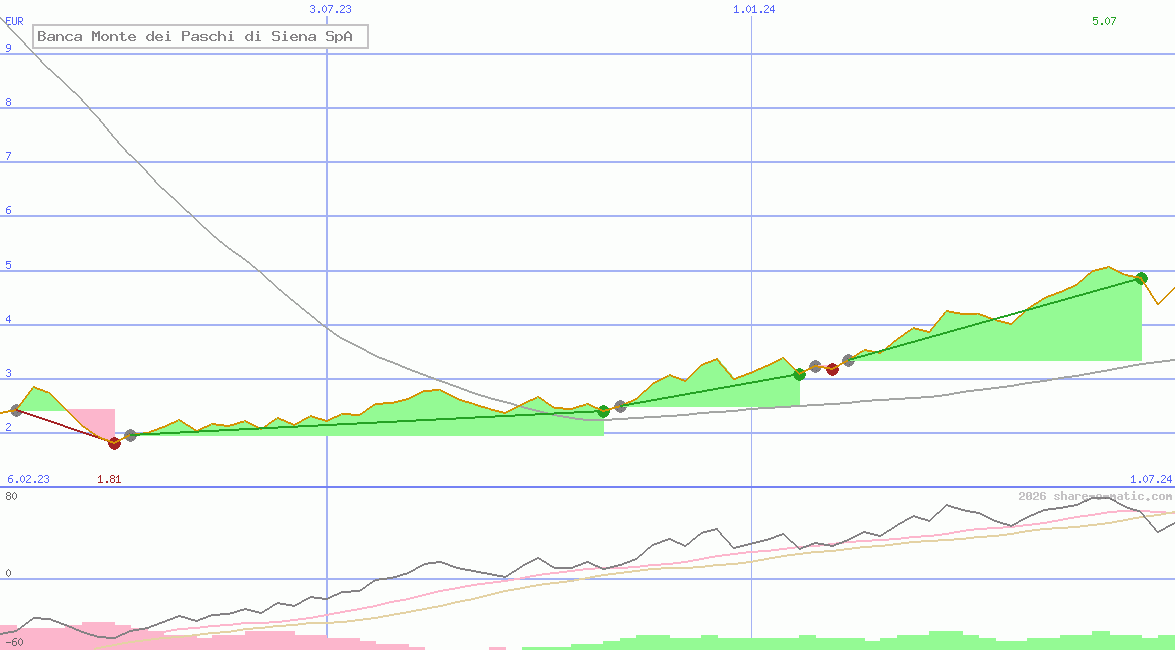Open the share-o-matic.com watermark link
Screen dimensions: 1175x650
point(1095,496)
